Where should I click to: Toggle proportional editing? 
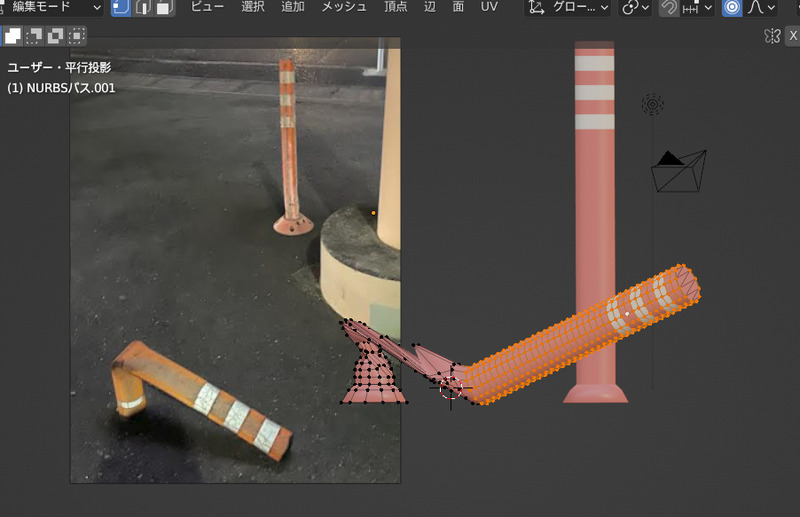click(732, 7)
